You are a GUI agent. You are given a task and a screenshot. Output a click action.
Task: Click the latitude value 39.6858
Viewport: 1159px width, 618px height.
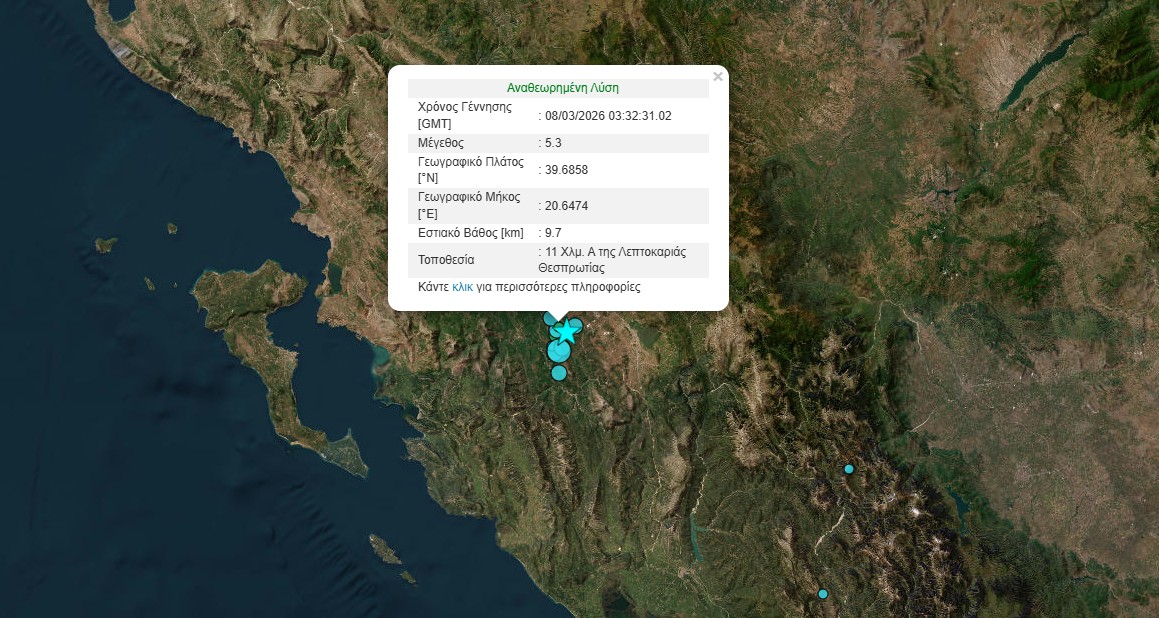566,170
